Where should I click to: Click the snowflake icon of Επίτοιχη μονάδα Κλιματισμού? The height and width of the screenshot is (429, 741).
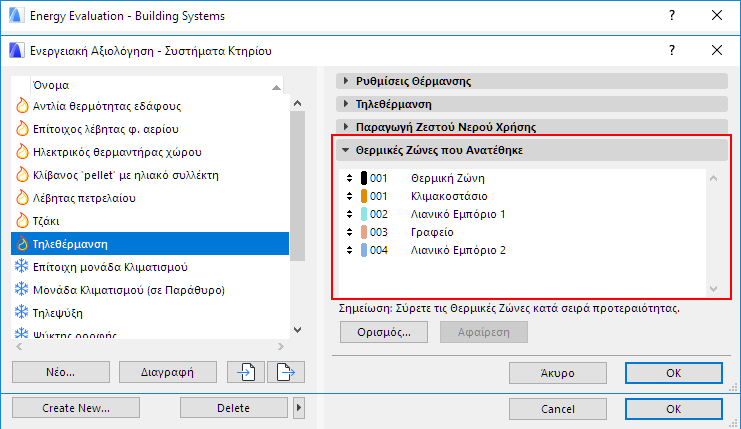click(x=21, y=266)
